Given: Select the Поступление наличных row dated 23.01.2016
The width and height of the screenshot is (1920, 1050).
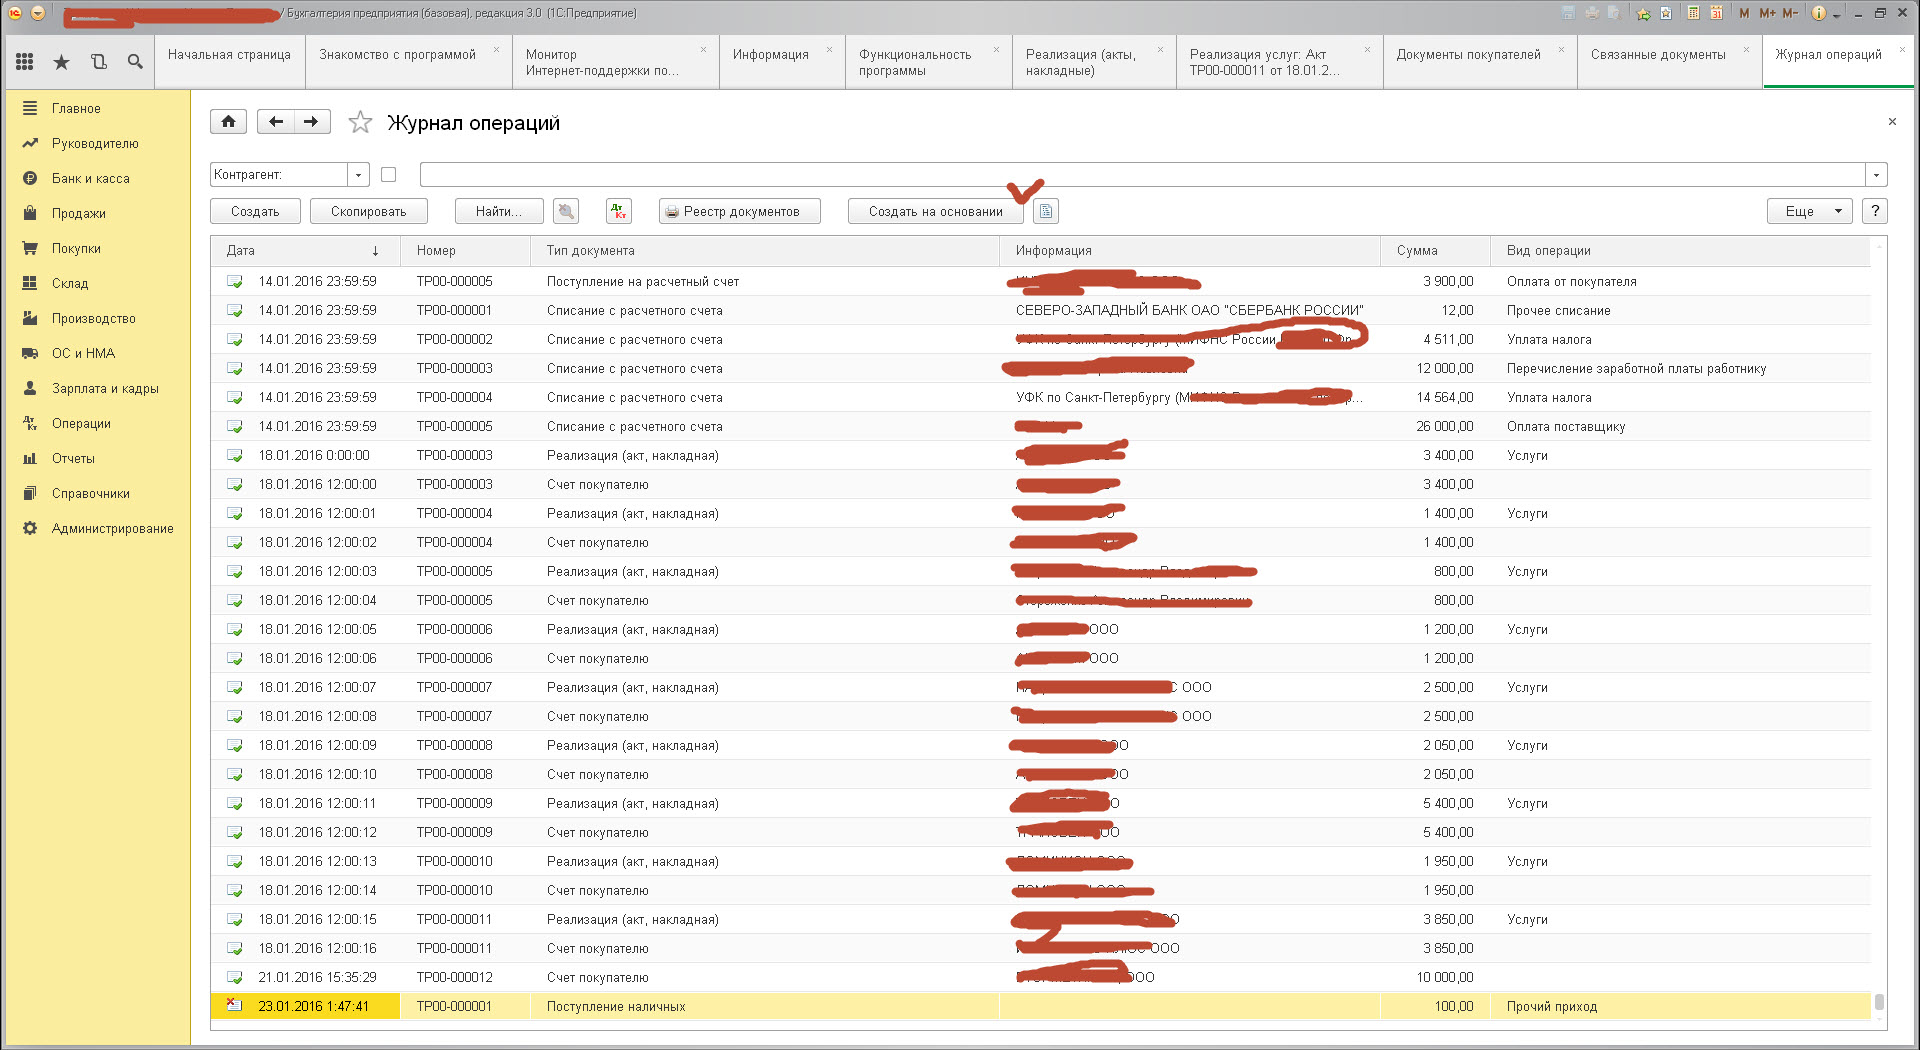Looking at the screenshot, I should pos(615,1006).
